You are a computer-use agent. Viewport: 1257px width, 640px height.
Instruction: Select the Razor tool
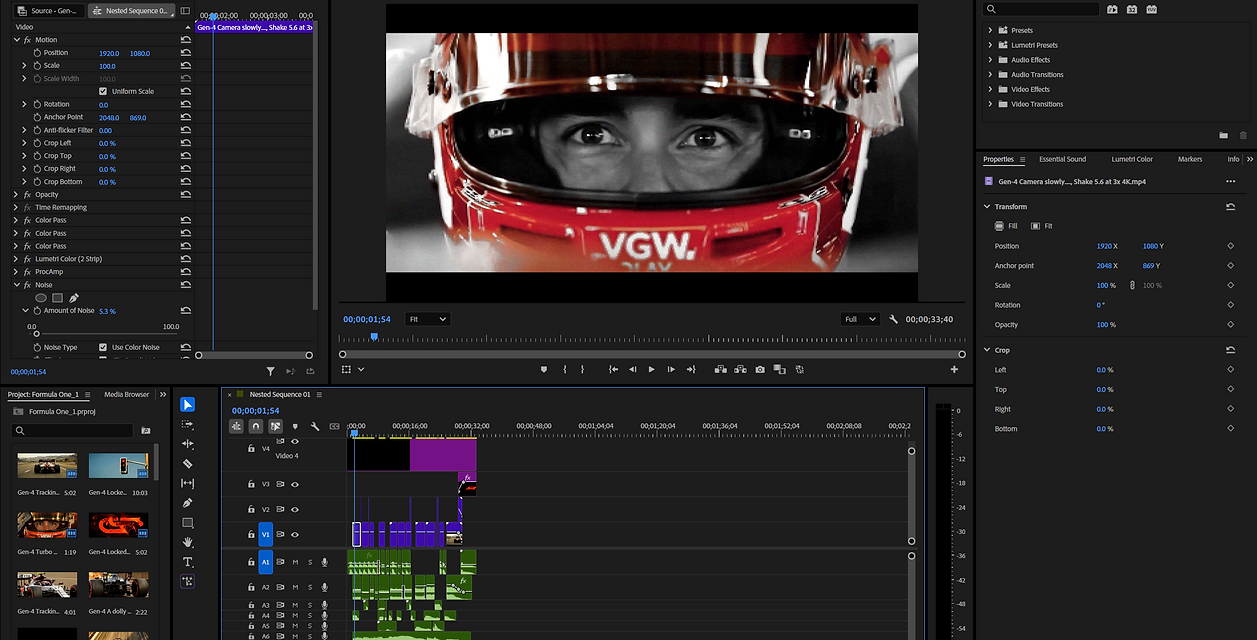coord(188,464)
